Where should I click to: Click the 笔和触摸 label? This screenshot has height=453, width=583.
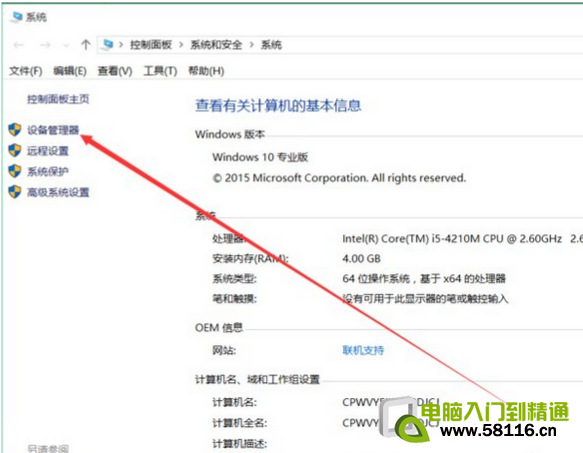[235, 299]
